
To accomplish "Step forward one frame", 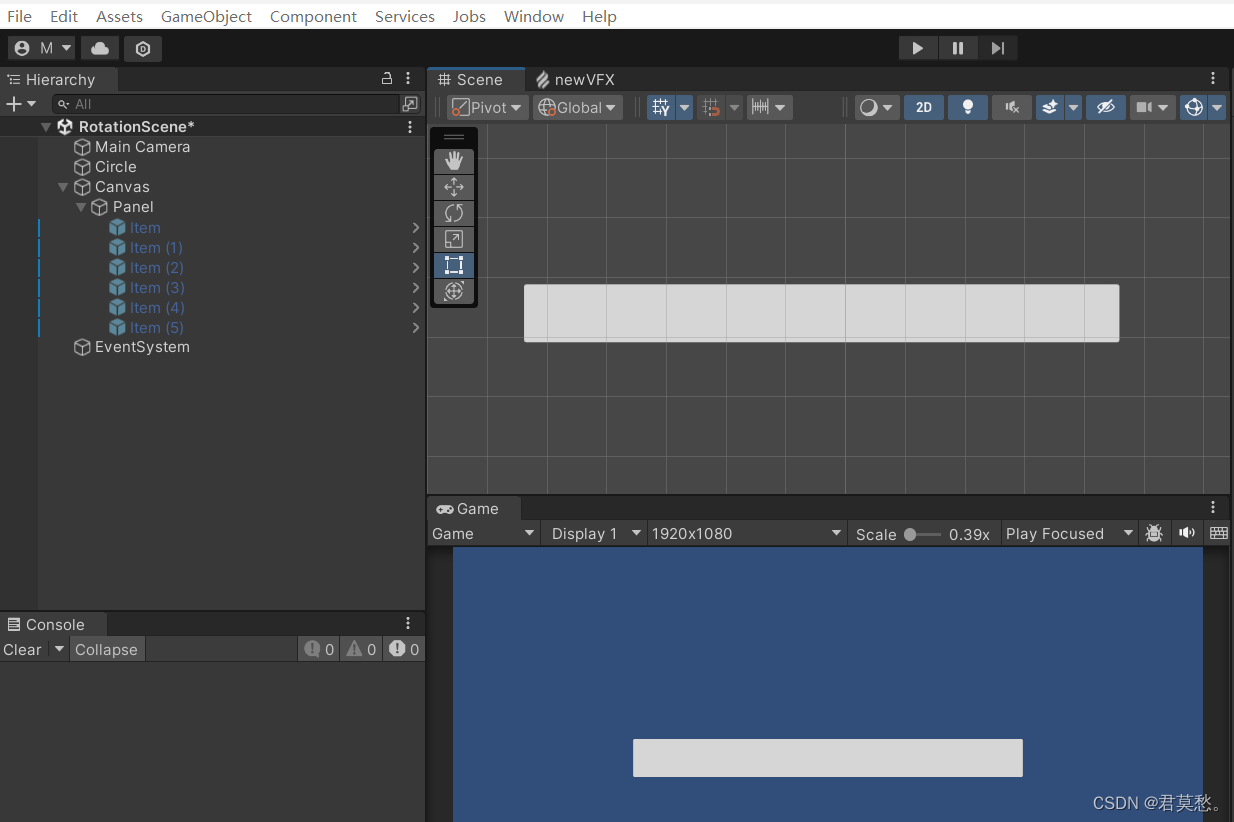I will click(x=997, y=48).
